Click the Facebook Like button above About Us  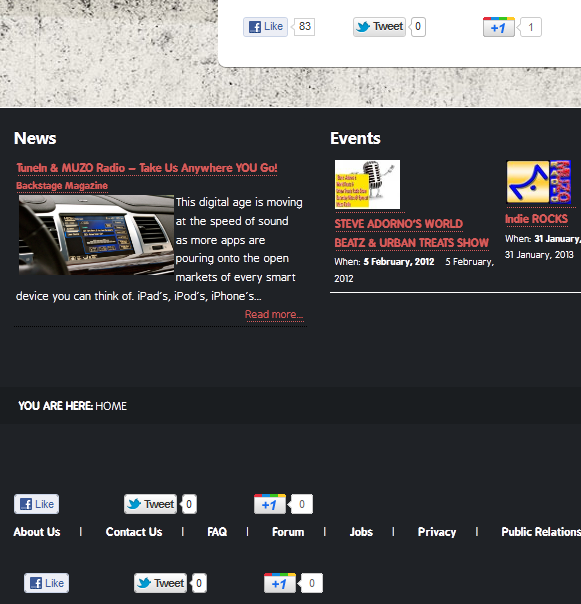coord(37,504)
